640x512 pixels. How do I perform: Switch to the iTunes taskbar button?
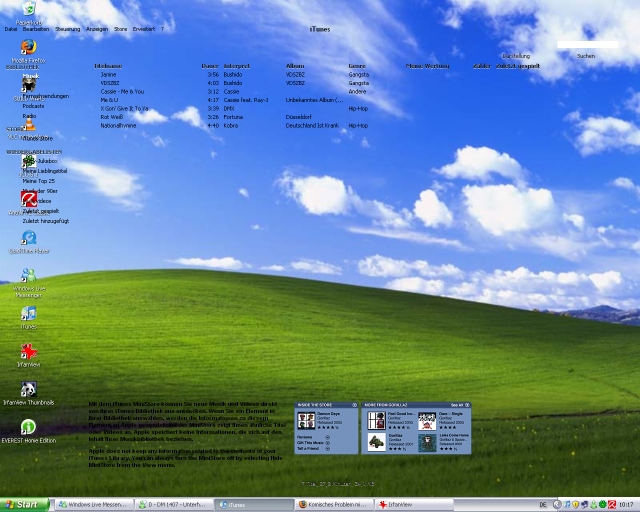pyautogui.click(x=255, y=505)
